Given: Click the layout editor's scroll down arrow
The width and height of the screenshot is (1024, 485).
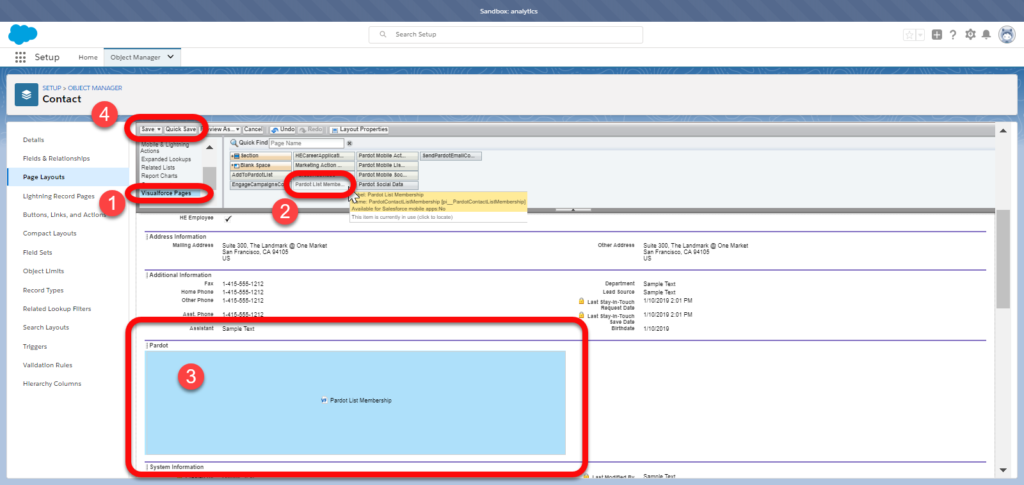Looking at the screenshot, I should click(x=1003, y=470).
